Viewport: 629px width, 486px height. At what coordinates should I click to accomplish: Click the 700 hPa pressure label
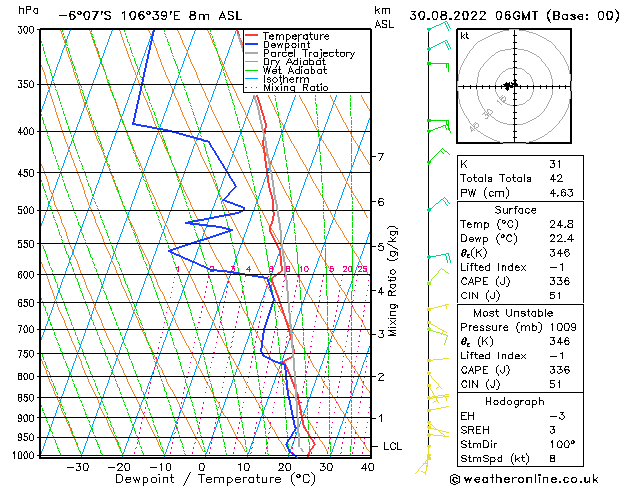(x=28, y=330)
